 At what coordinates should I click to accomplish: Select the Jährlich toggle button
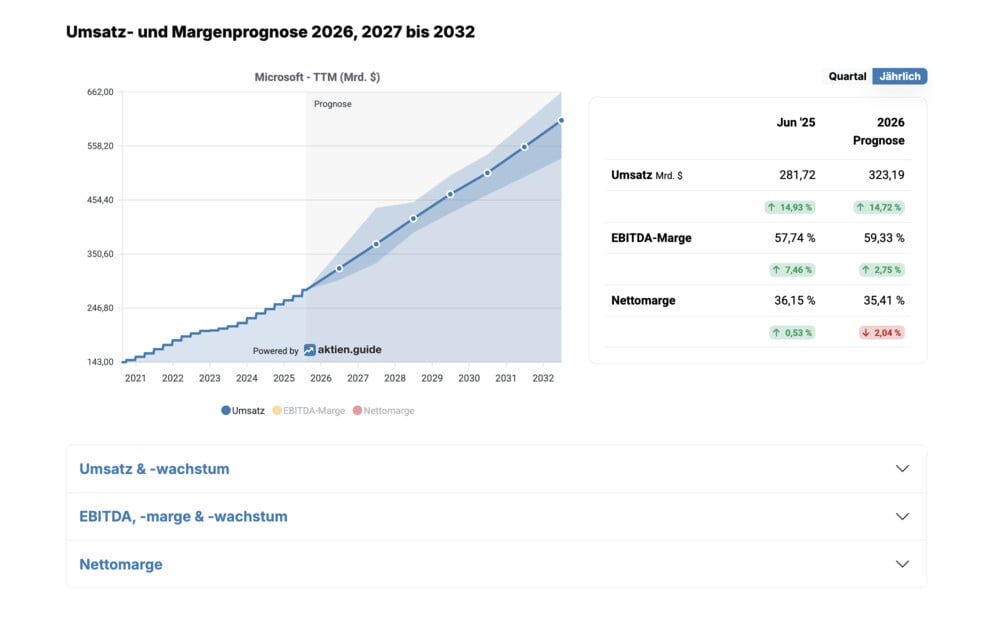900,76
